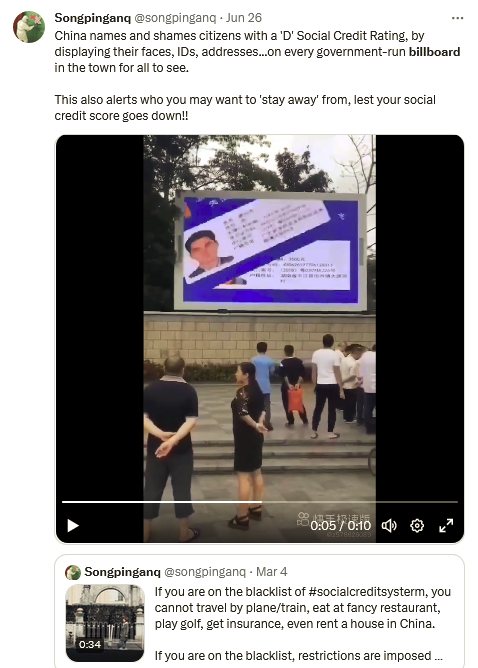The height and width of the screenshot is (668, 478).
Task: Play the billboard video
Action: (x=73, y=526)
